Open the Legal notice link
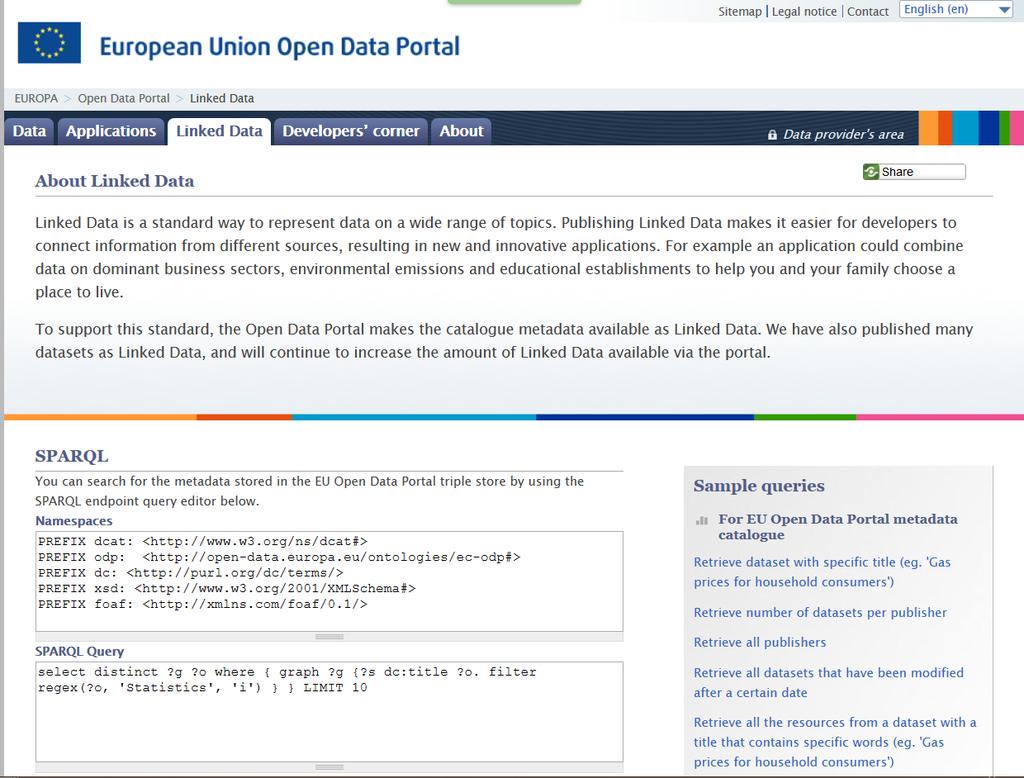The image size is (1024, 778). 804,12
